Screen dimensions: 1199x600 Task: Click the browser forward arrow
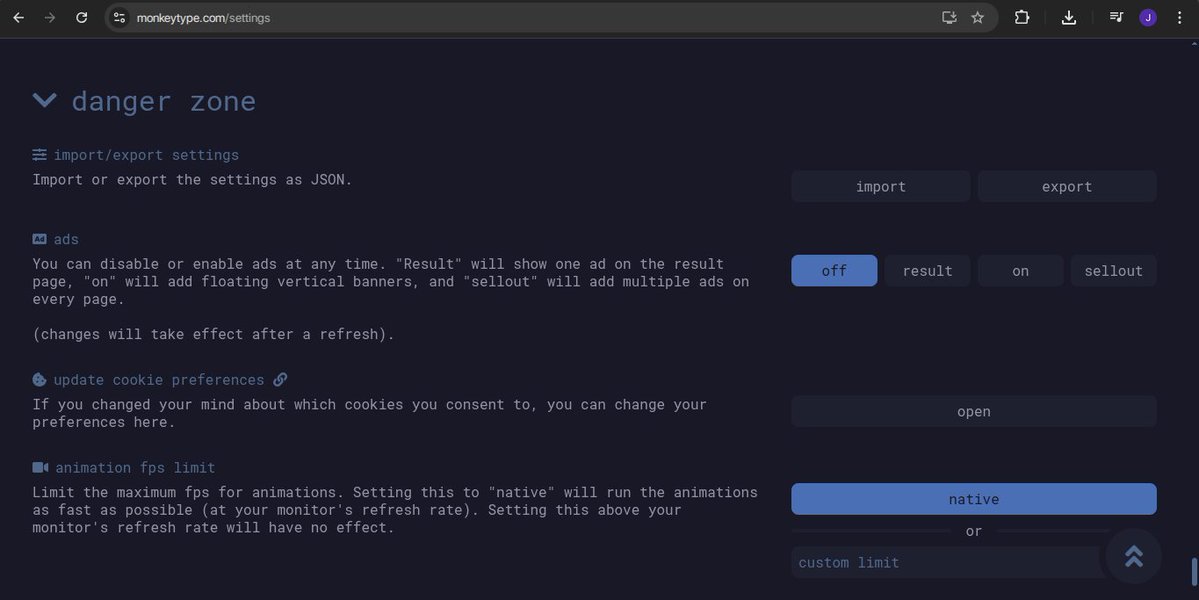[x=50, y=18]
